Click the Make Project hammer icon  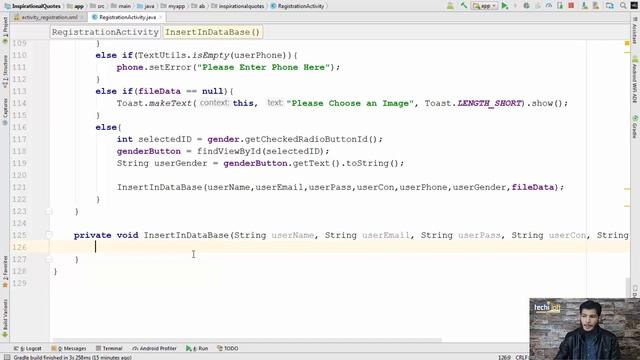tap(464, 6)
